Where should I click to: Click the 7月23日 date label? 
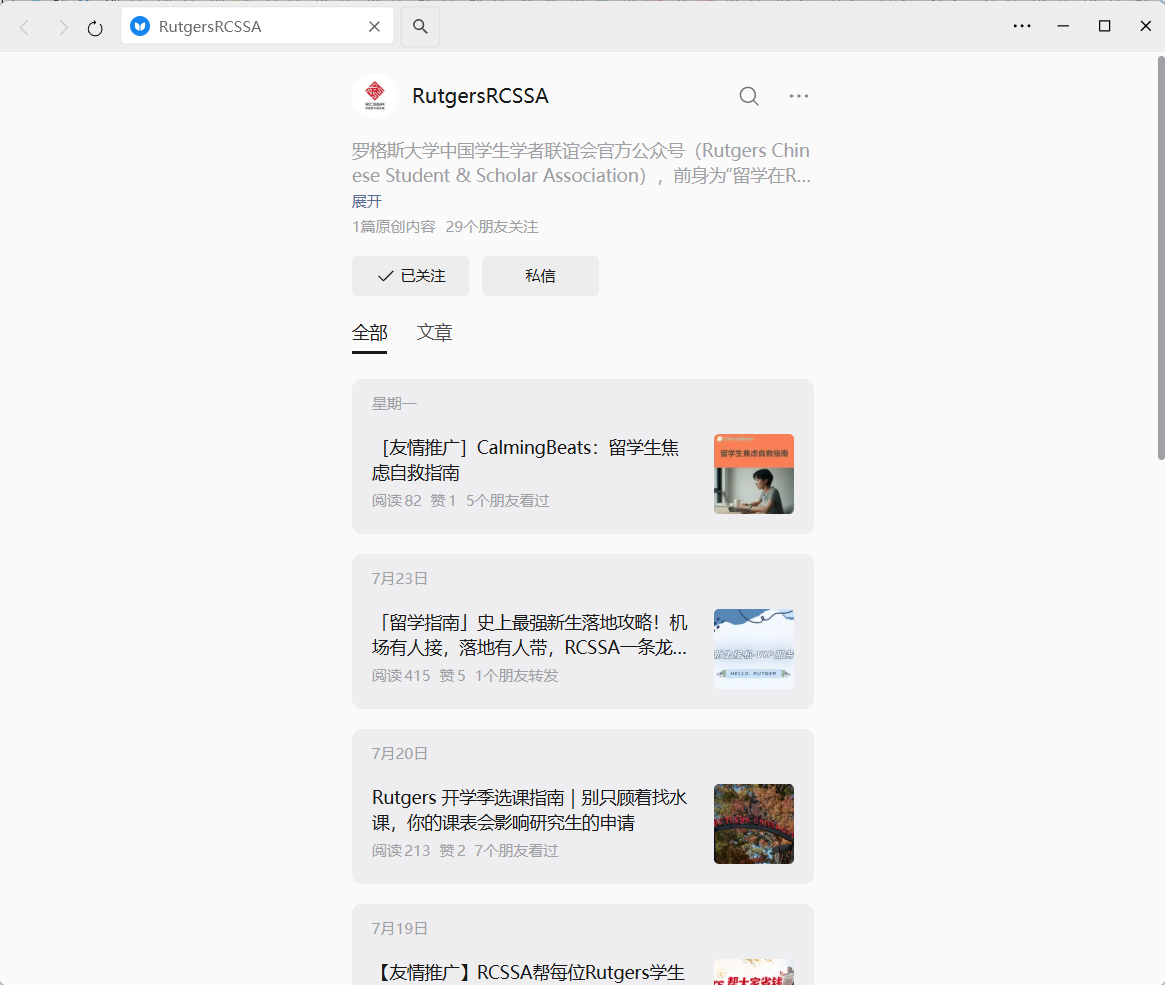(x=400, y=579)
